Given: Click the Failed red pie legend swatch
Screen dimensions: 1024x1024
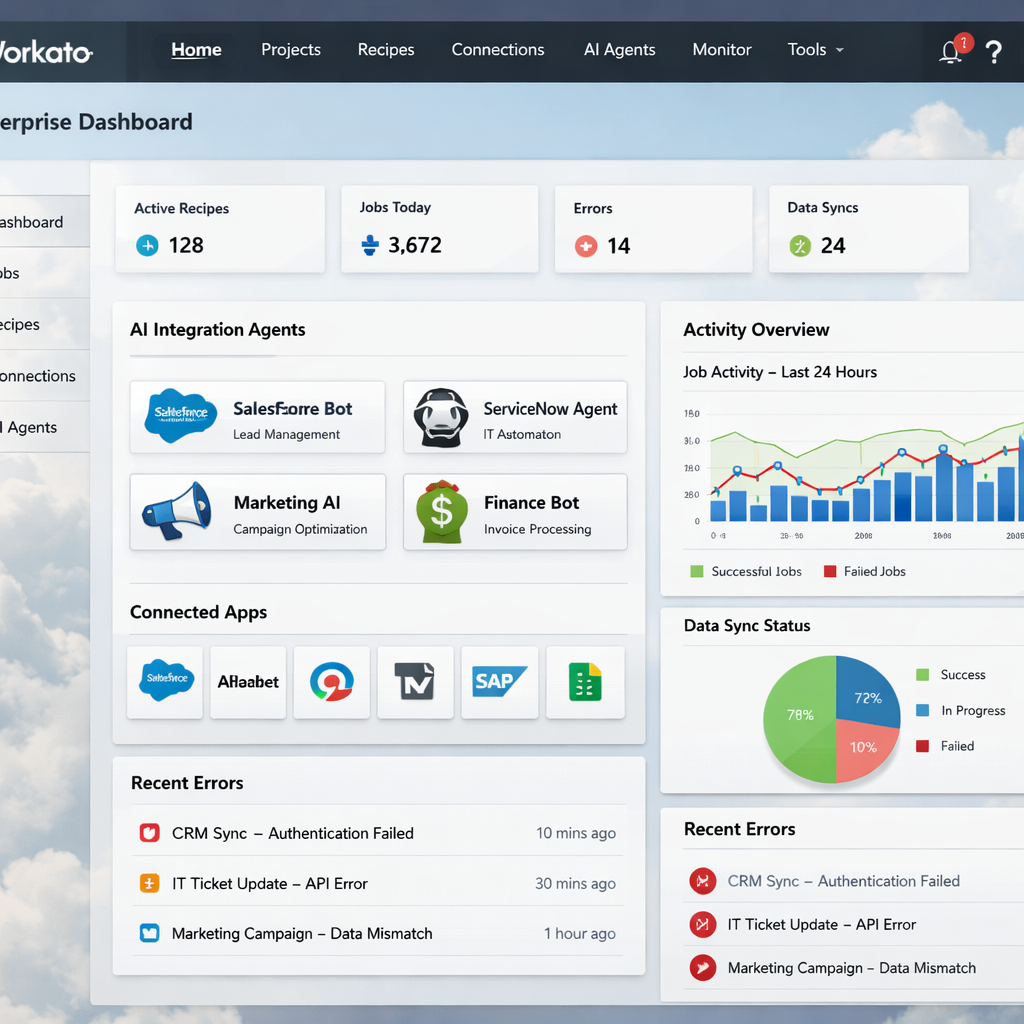Looking at the screenshot, I should pos(922,746).
